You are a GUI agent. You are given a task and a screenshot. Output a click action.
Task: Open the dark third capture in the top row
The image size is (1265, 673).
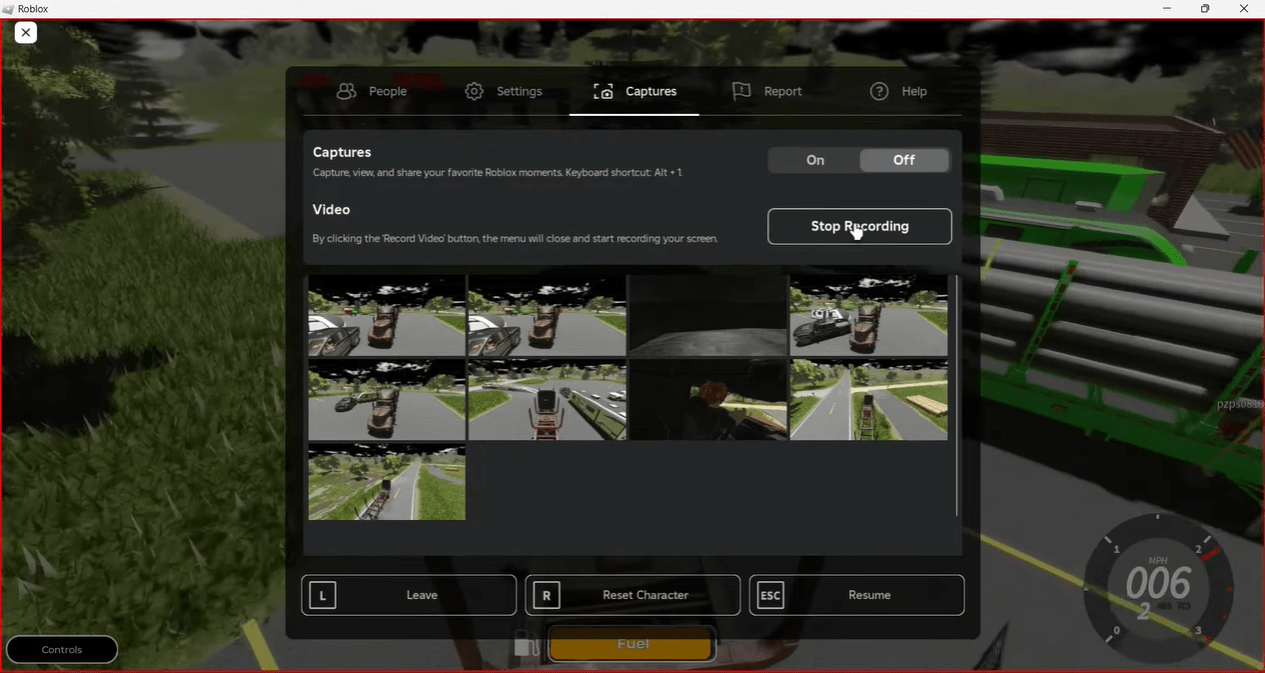(708, 316)
